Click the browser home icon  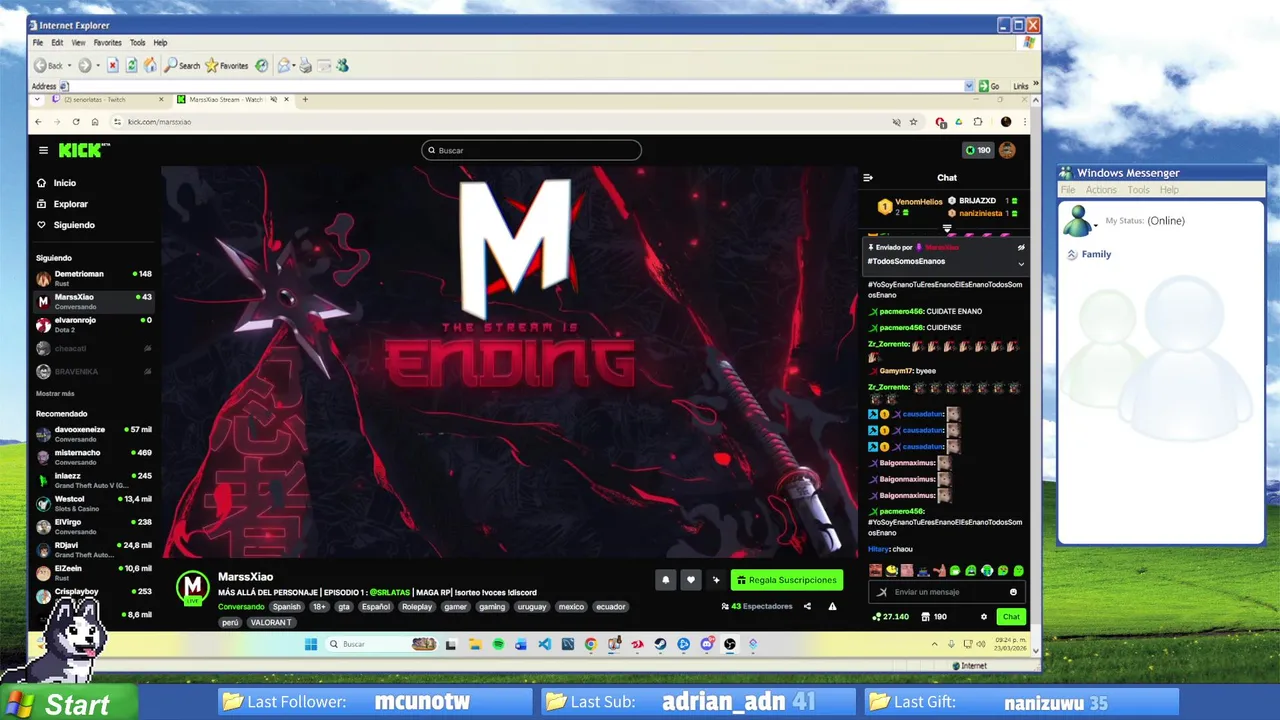tap(95, 122)
